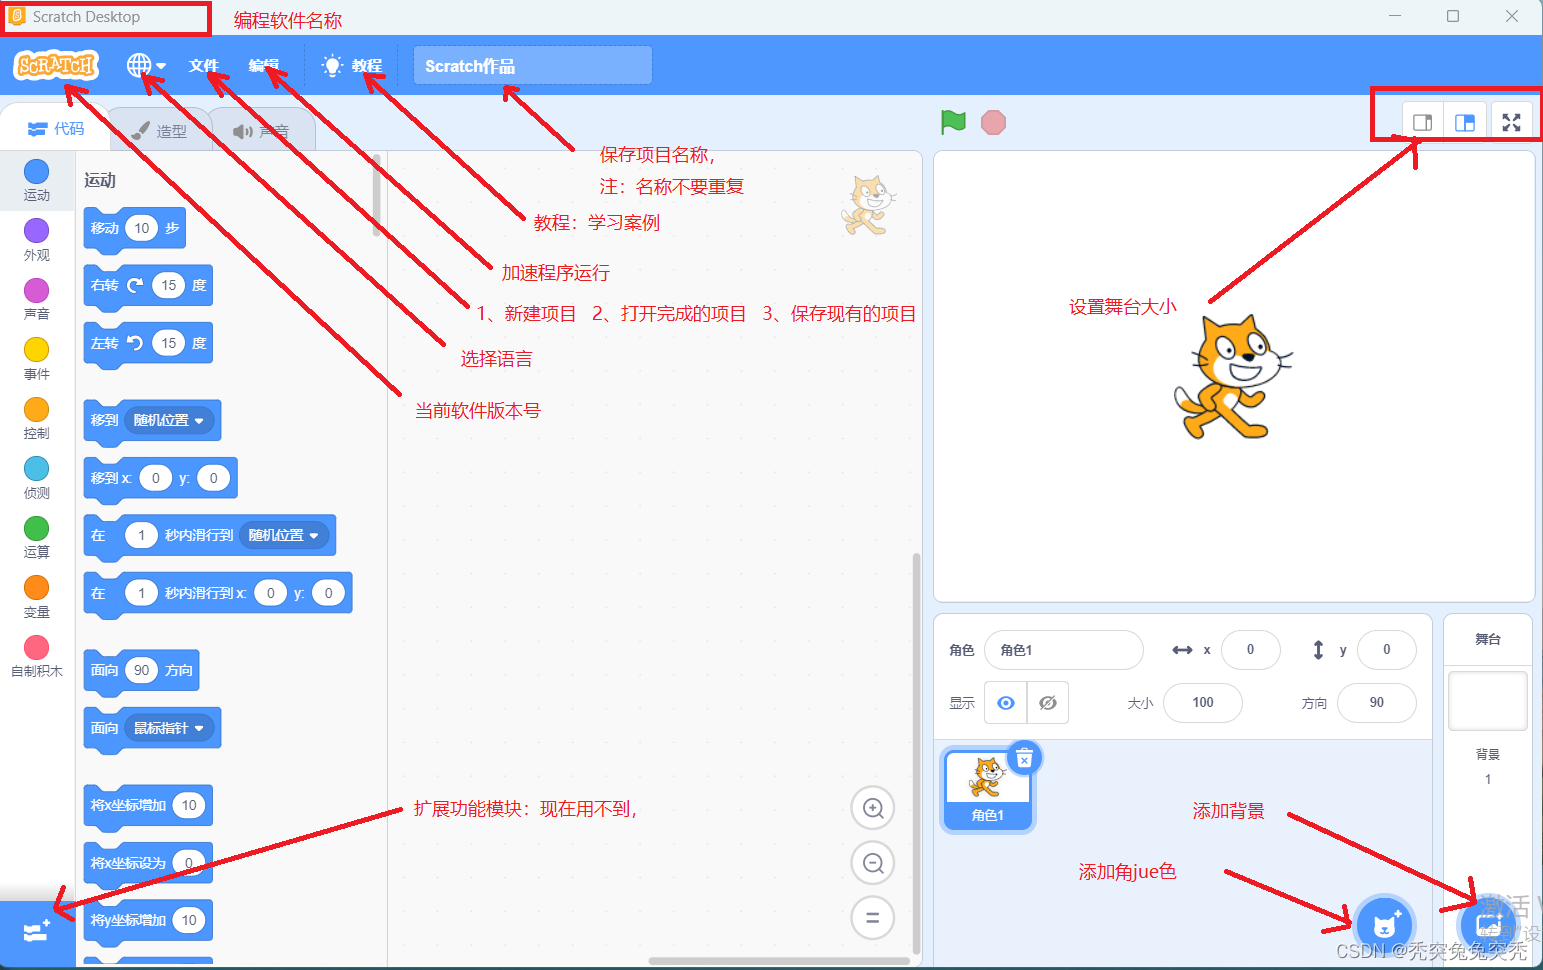Open 随机位置 dropdown in 移到 block
Viewport: 1543px width, 970px height.
(x=170, y=421)
